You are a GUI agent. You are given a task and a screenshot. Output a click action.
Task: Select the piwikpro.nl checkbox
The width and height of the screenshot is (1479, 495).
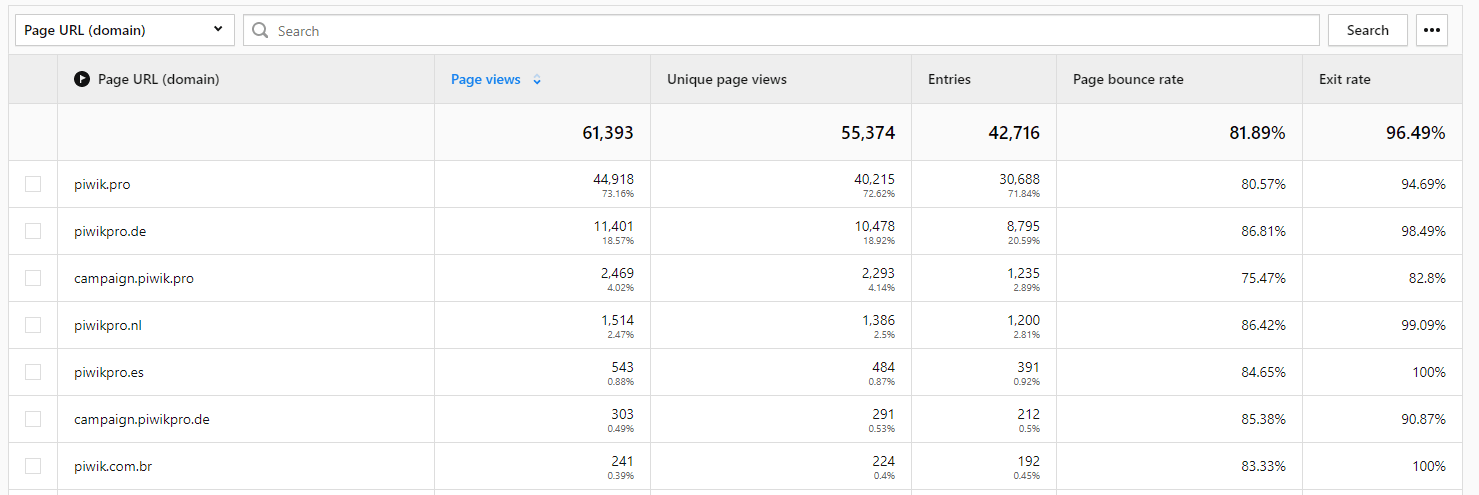pos(33,325)
